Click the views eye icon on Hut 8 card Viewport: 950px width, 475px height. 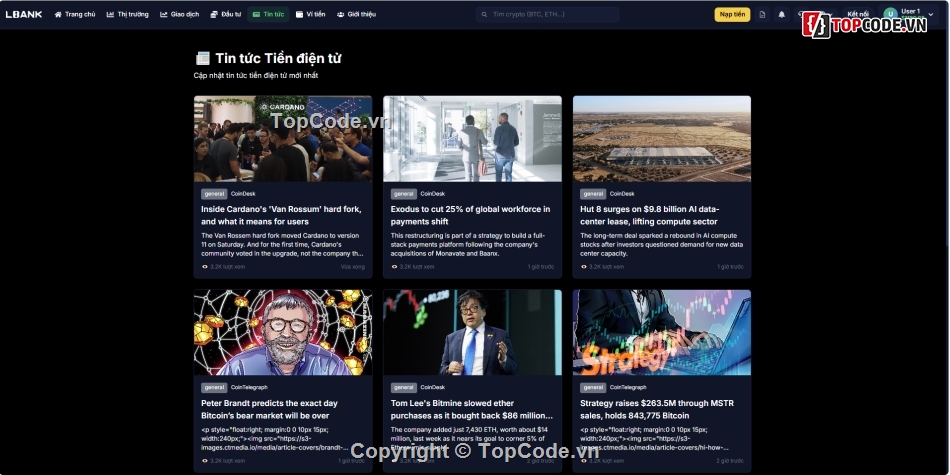(584, 267)
